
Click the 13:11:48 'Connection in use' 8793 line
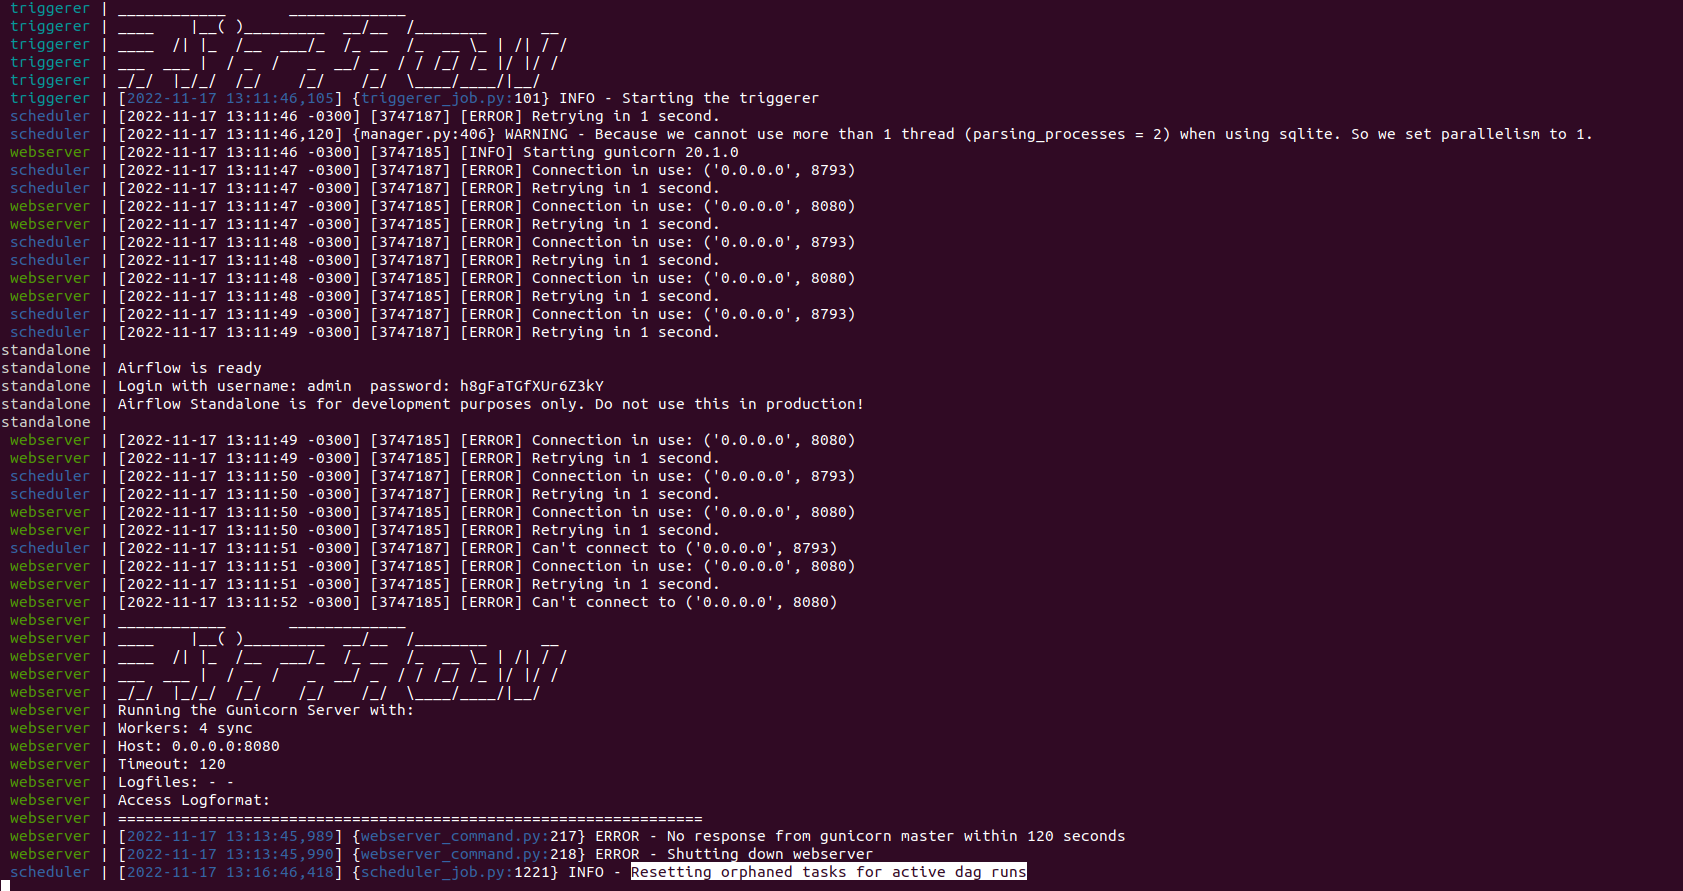(486, 242)
